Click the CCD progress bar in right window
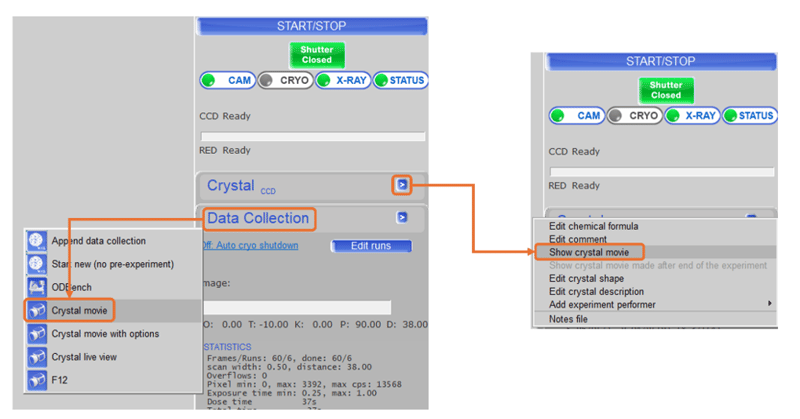The height and width of the screenshot is (419, 800). point(662,171)
